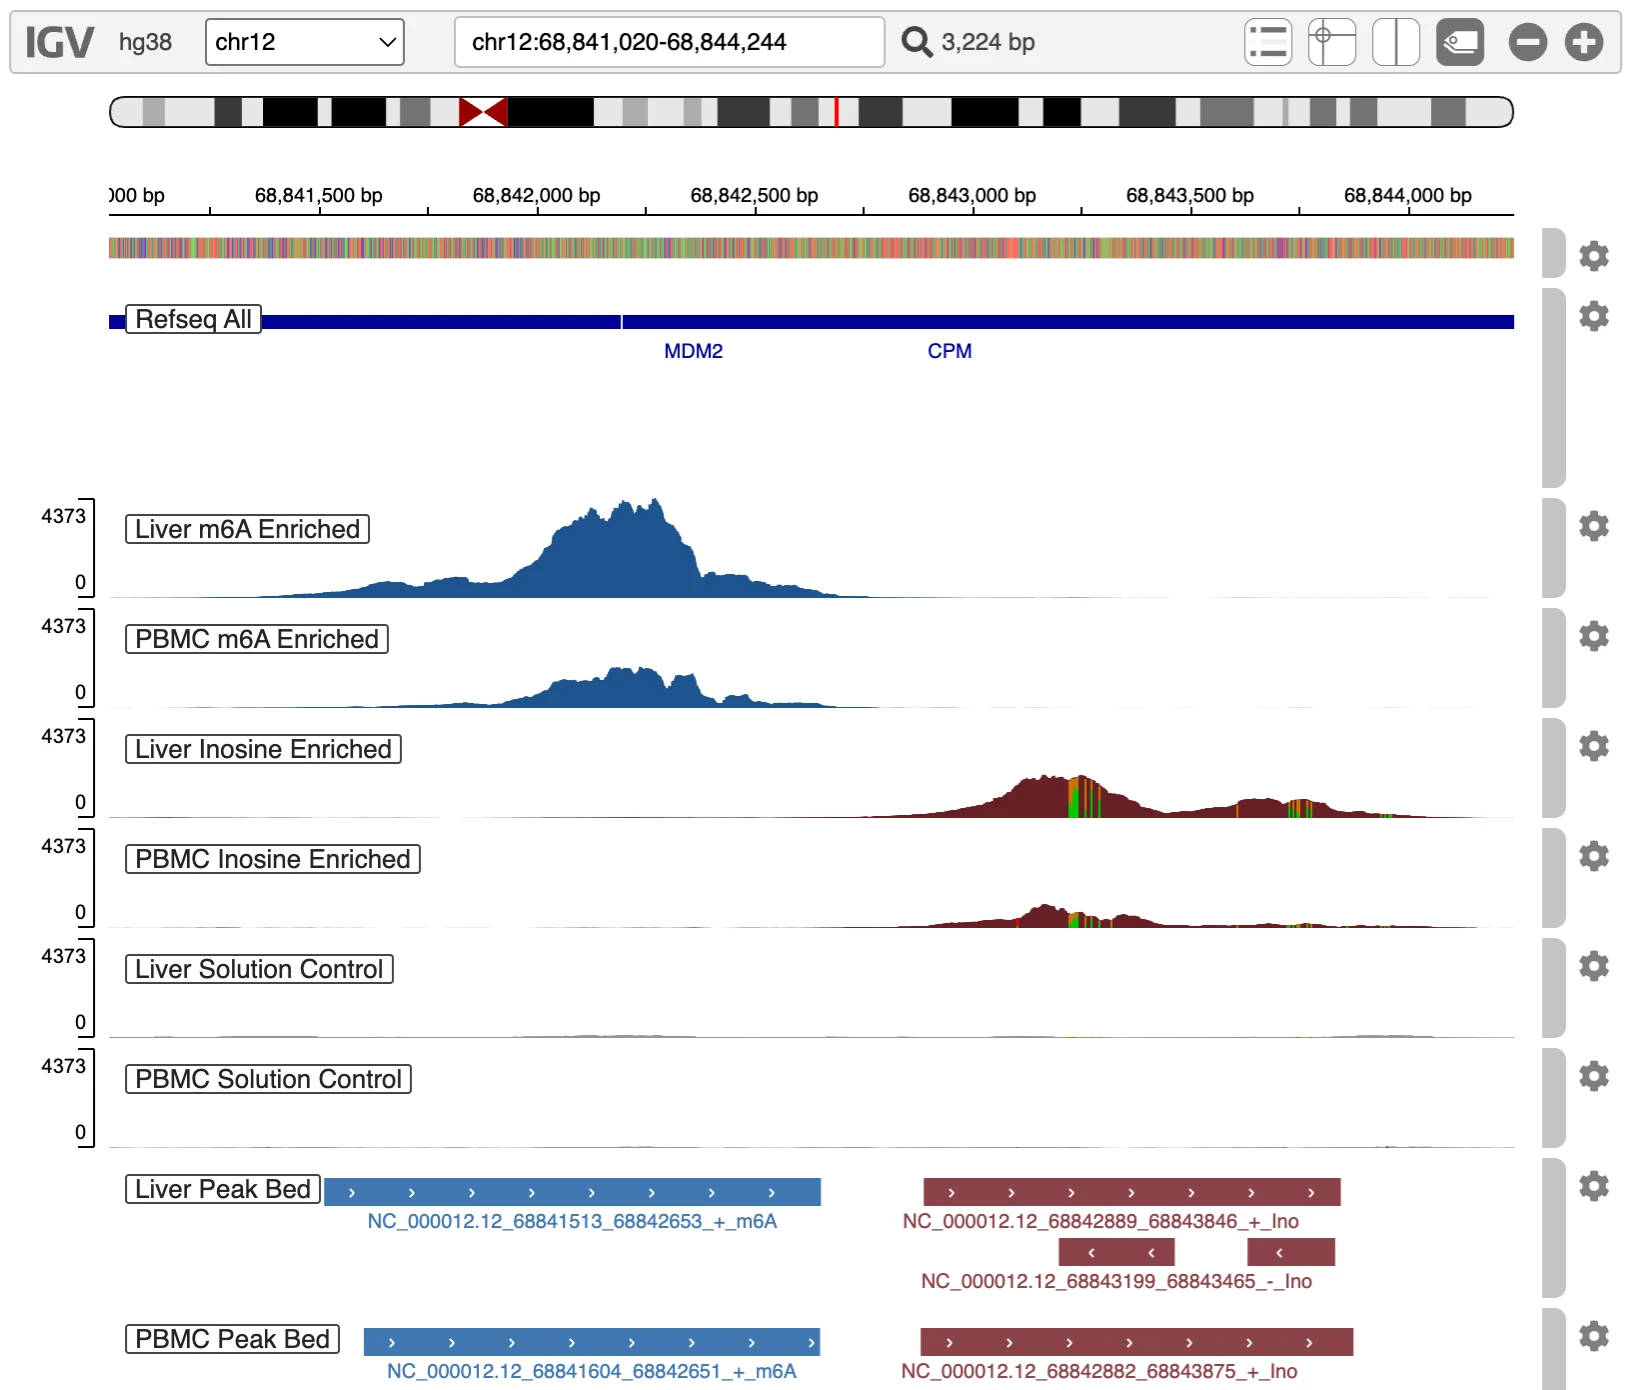1634x1390 pixels.
Task: Click the MDM2 gene label
Action: (x=693, y=351)
